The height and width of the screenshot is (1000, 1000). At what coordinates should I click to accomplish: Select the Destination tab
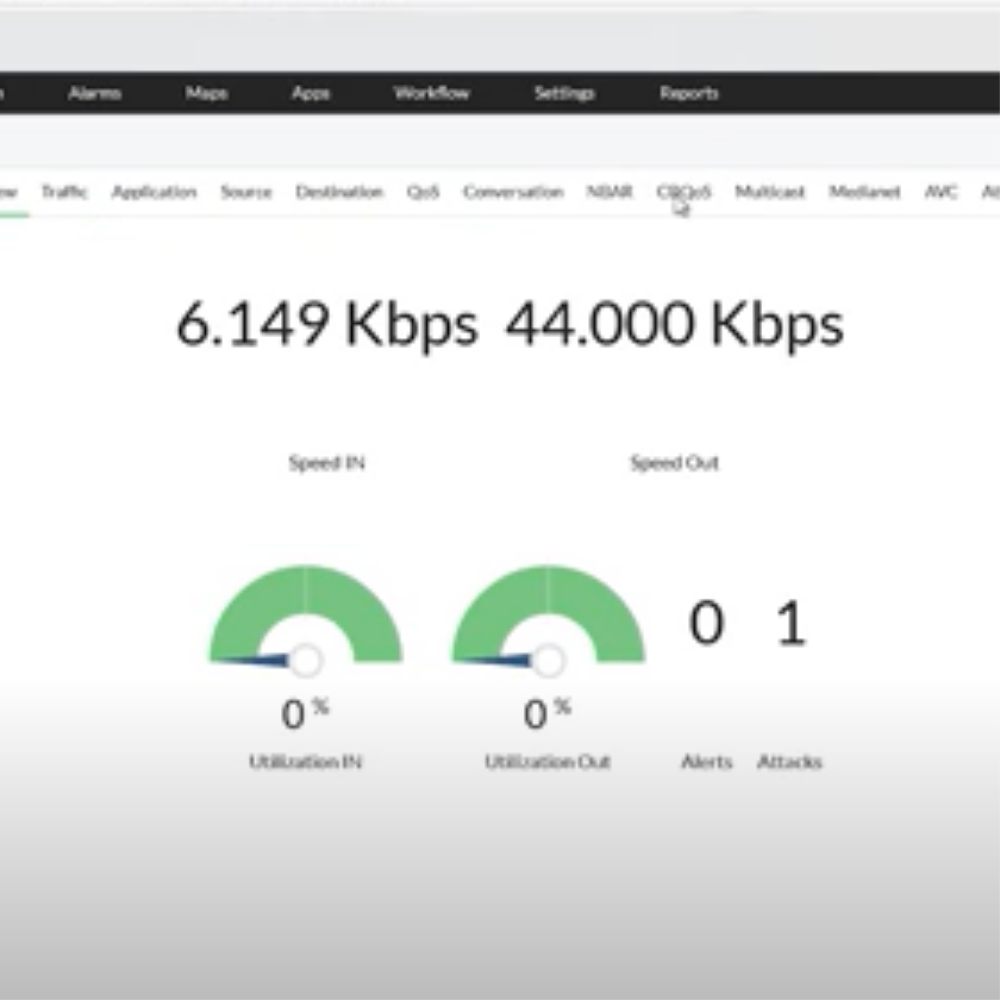[339, 192]
